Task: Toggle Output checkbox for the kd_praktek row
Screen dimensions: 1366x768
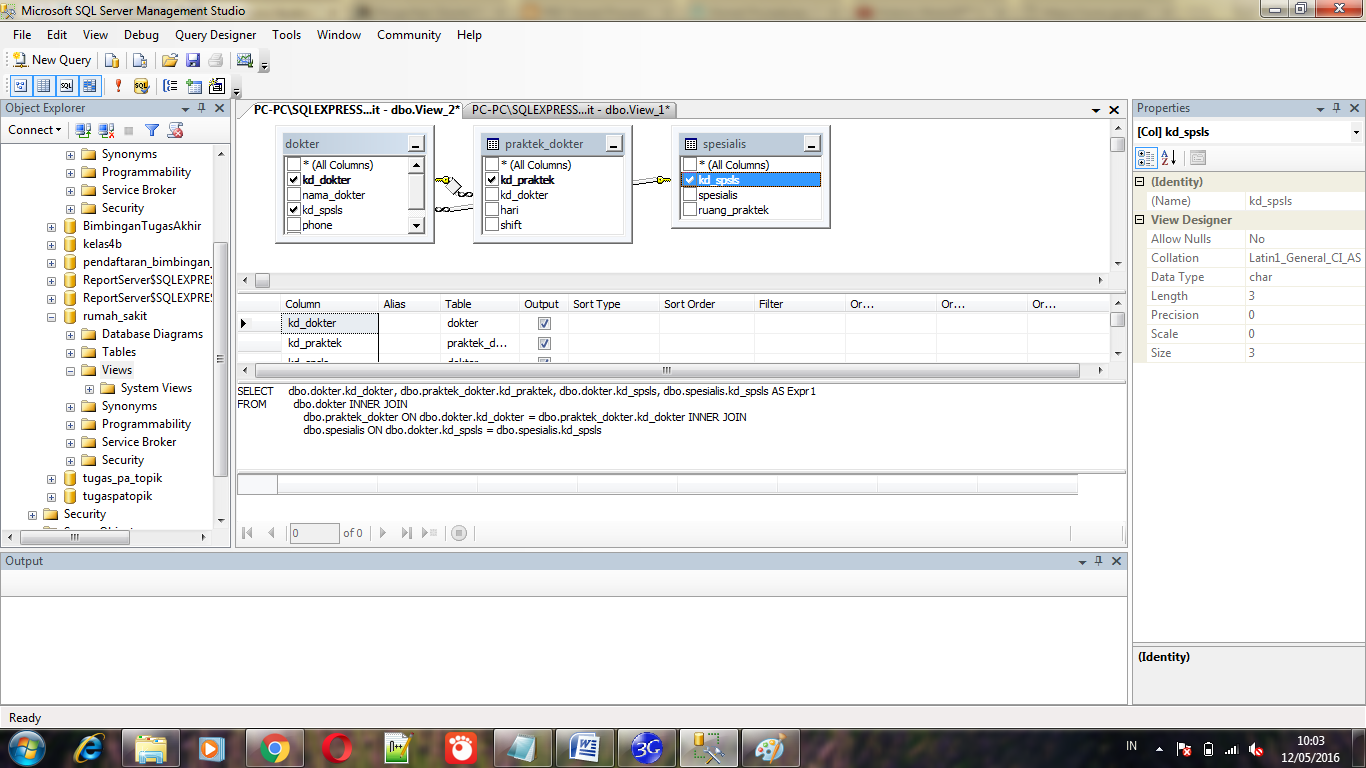Action: (x=544, y=343)
